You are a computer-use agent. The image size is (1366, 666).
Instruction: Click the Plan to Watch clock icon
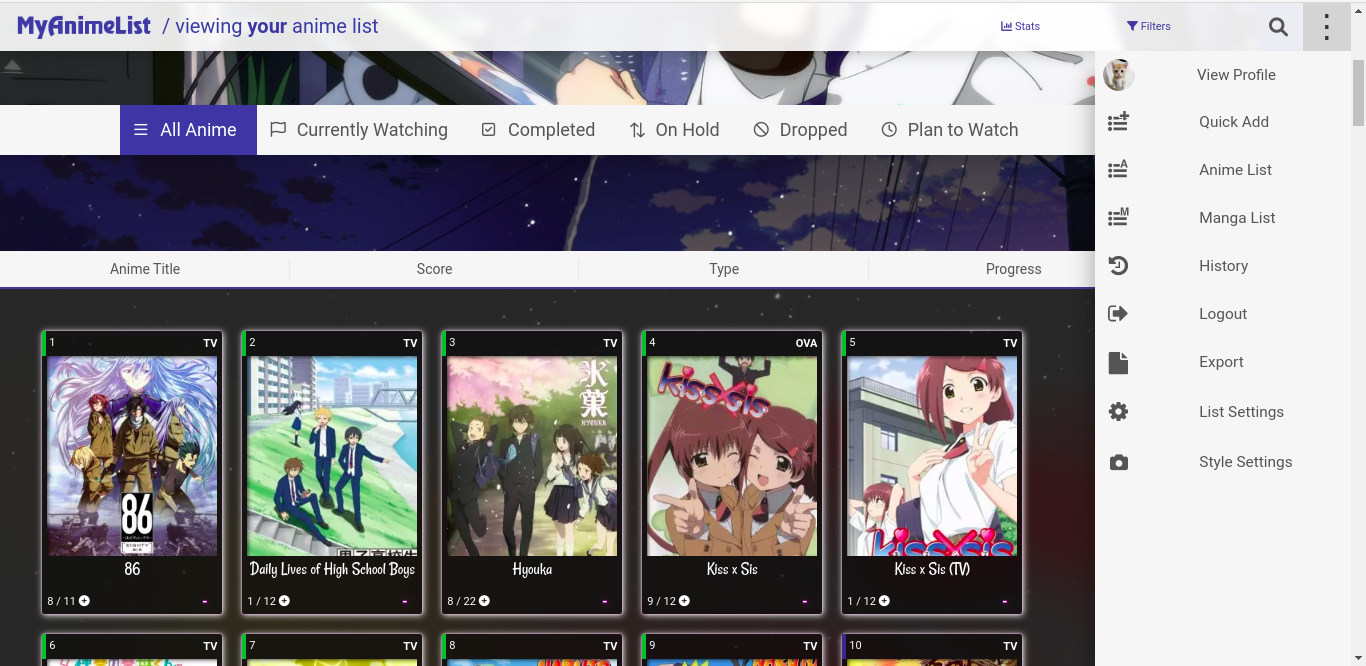(x=889, y=130)
